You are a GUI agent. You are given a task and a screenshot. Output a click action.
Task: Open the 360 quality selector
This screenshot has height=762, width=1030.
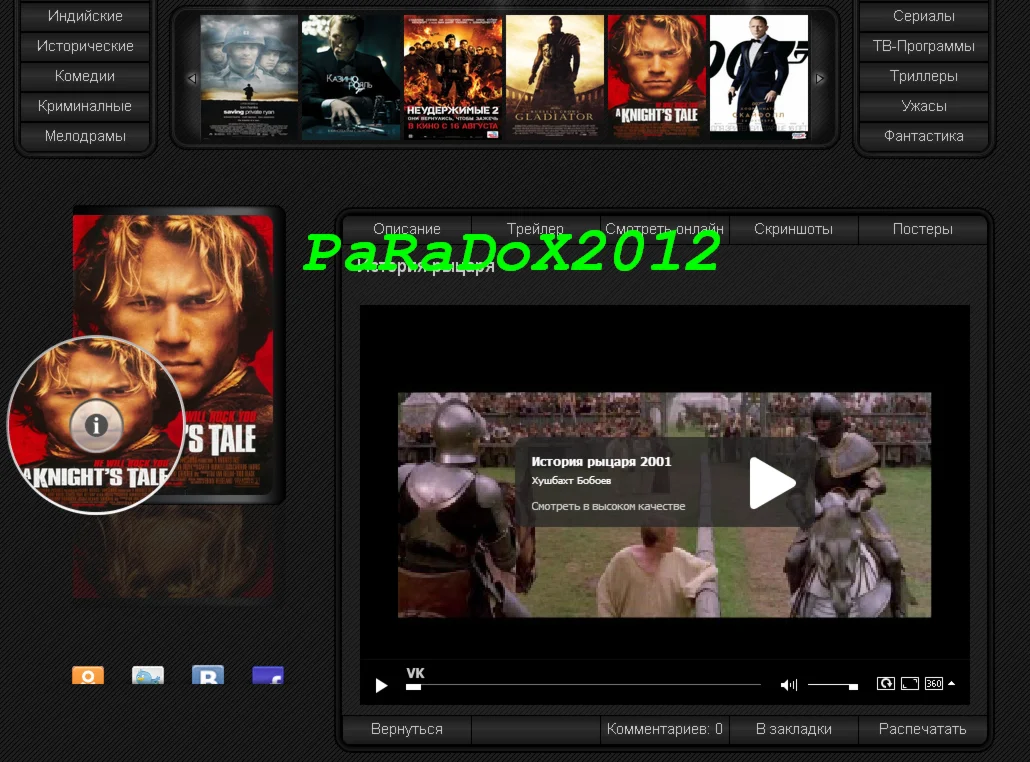tap(933, 684)
